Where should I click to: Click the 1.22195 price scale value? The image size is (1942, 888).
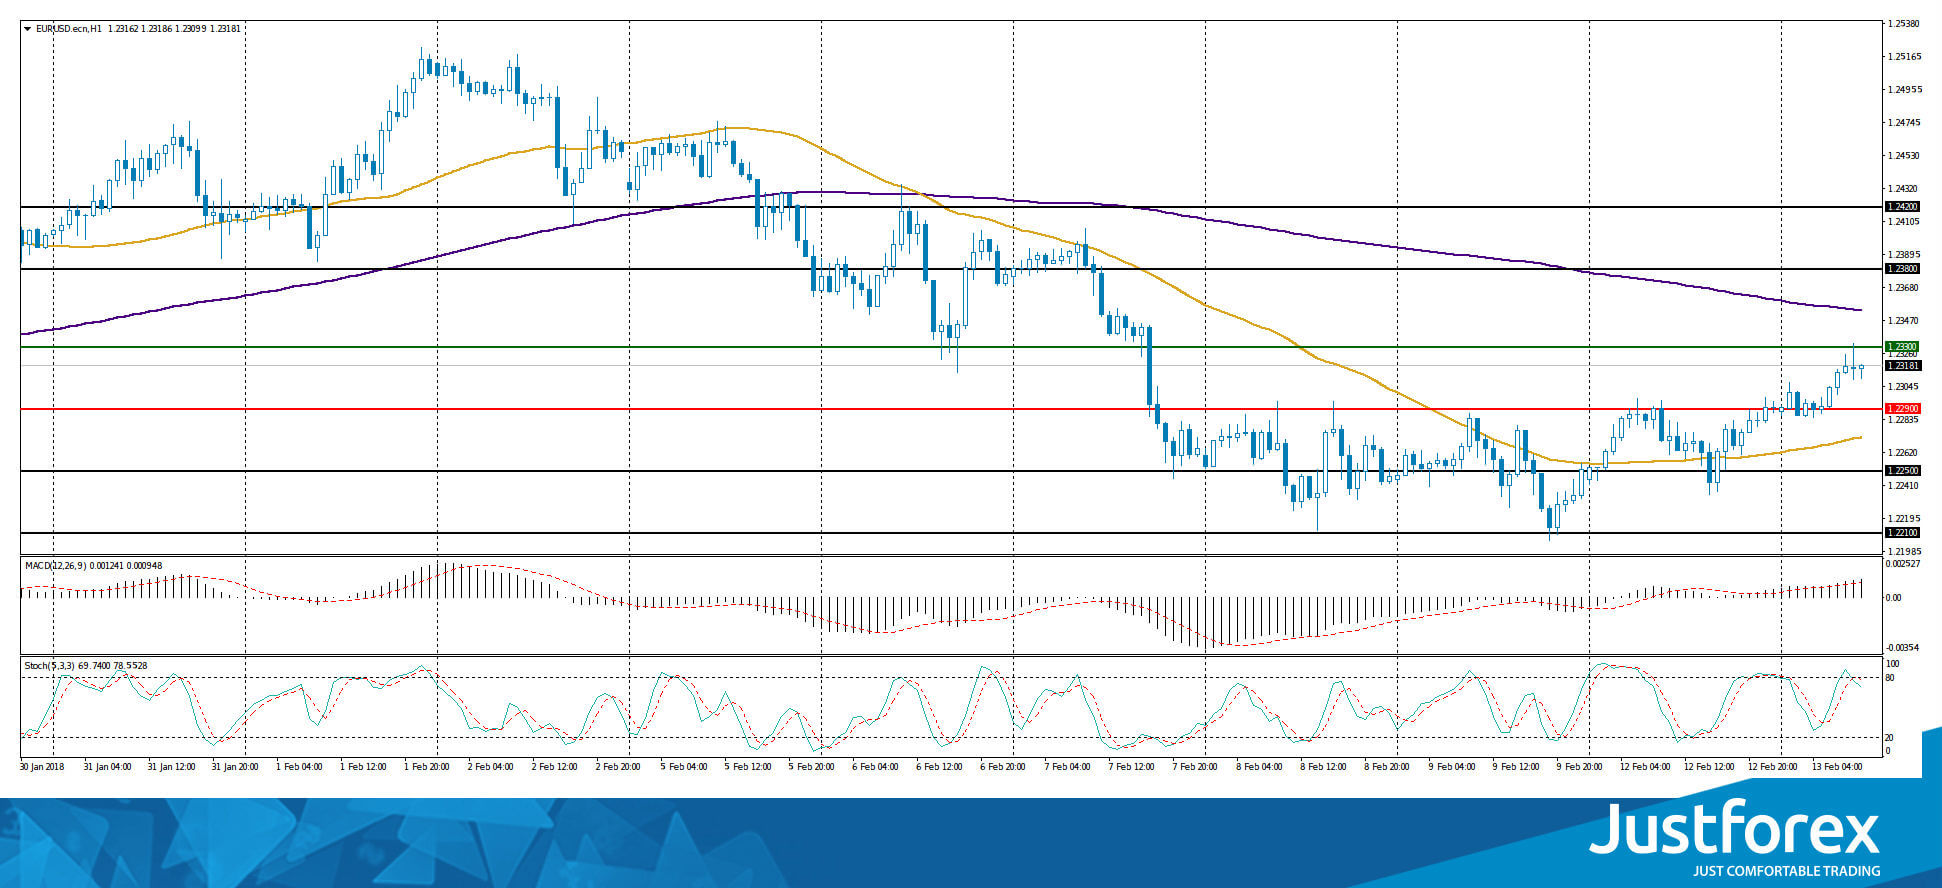[1903, 519]
